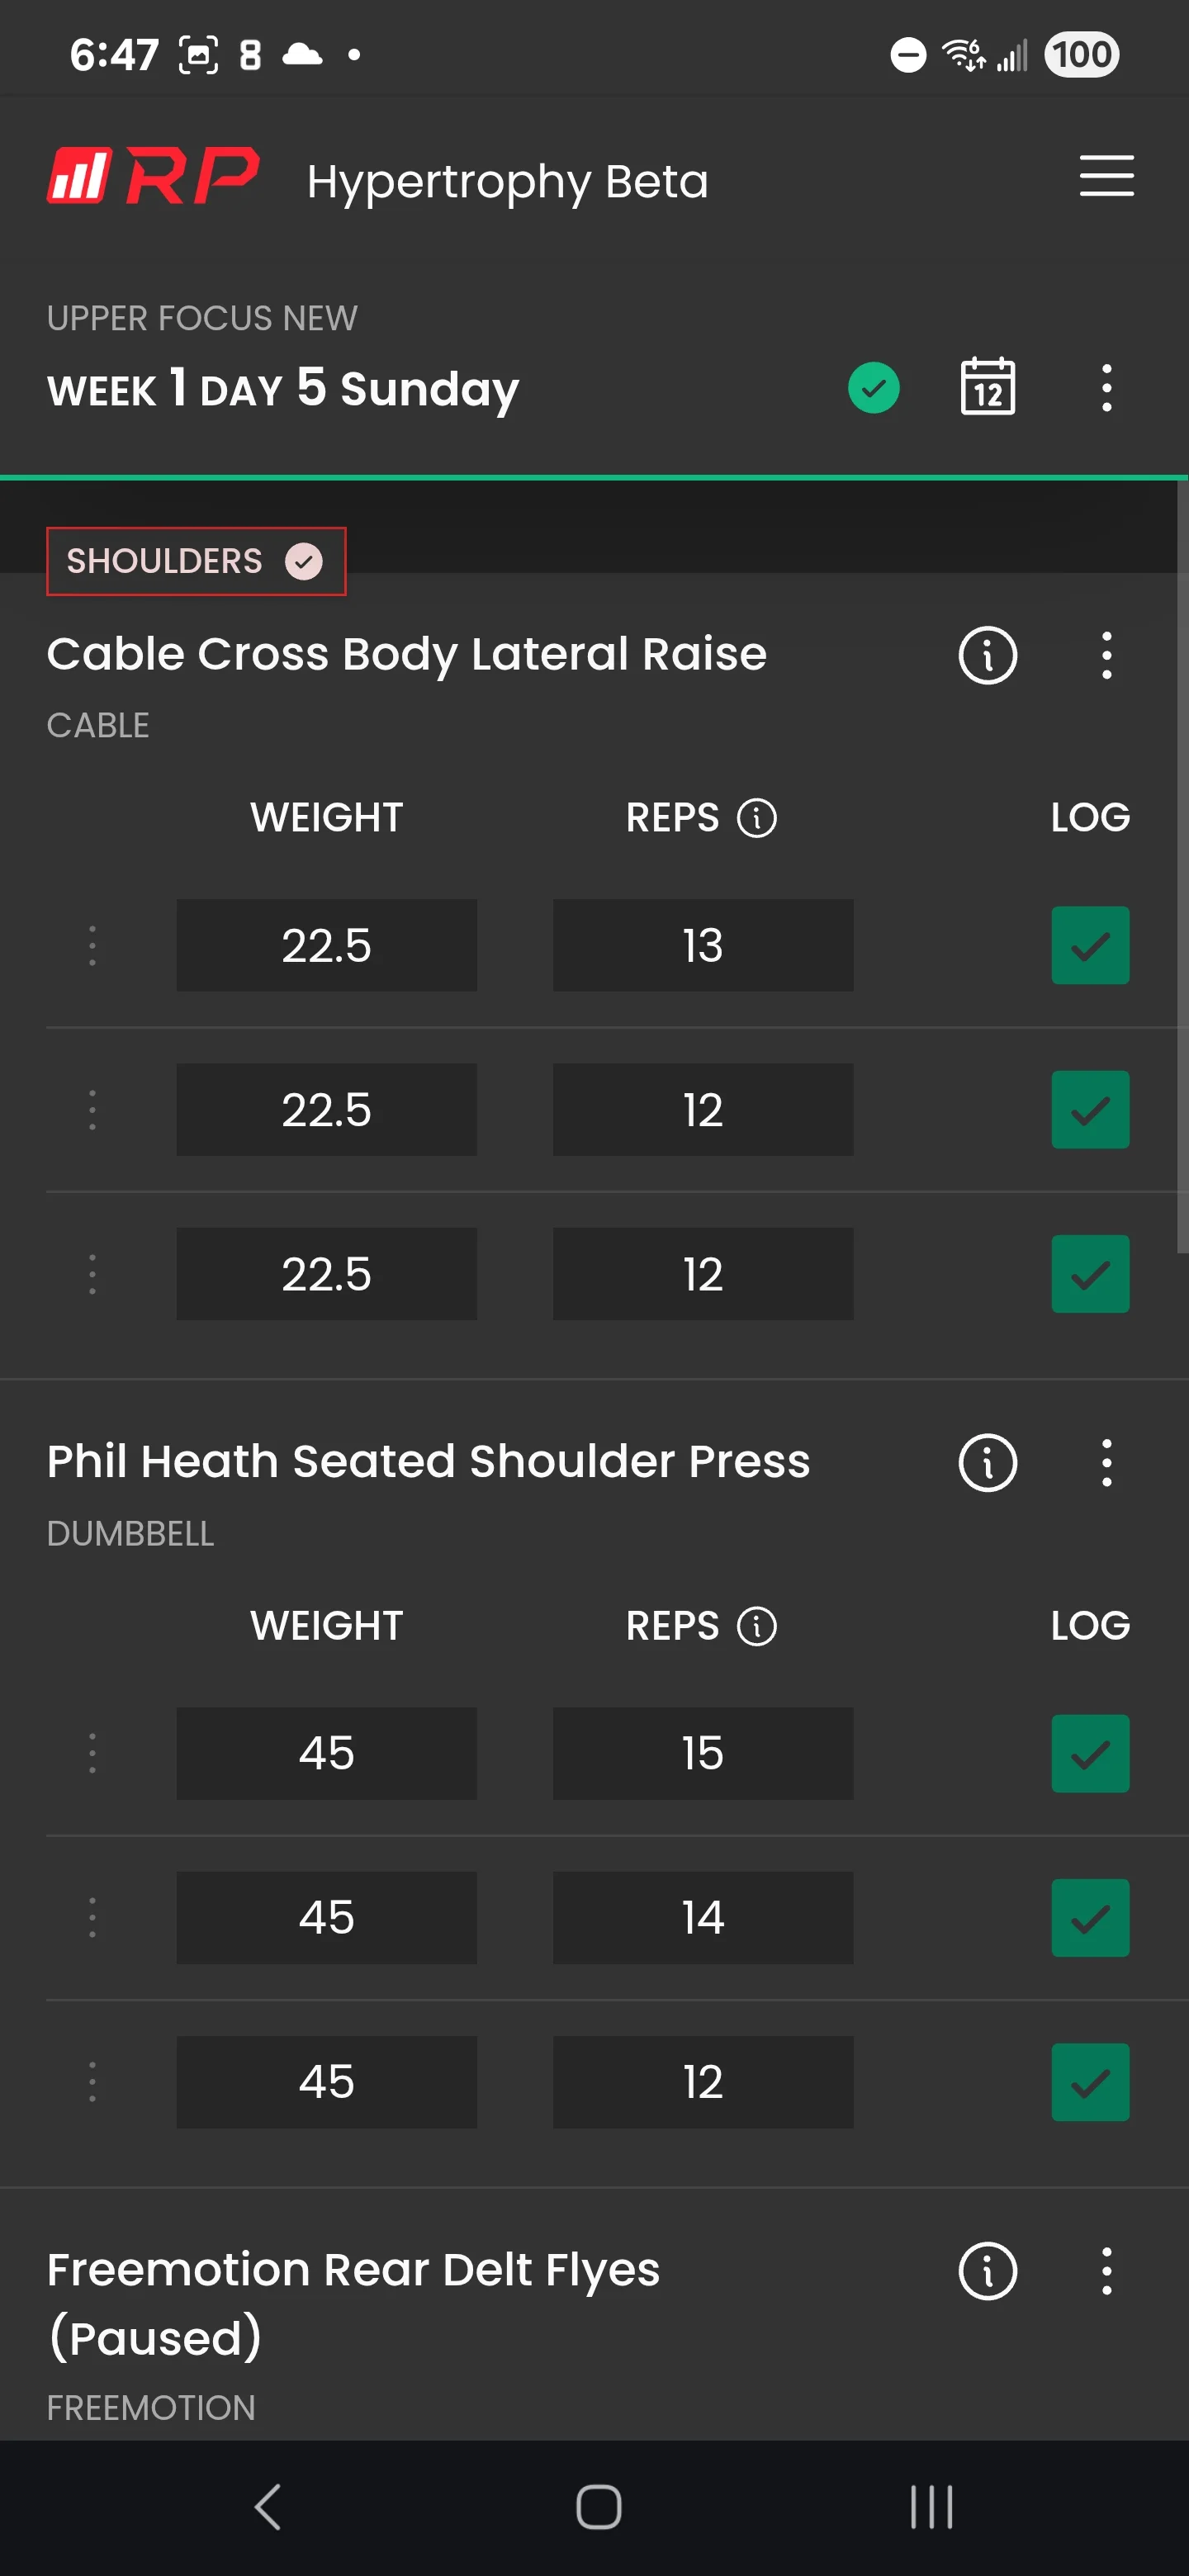The width and height of the screenshot is (1189, 2576).
Task: Toggle log checkbox for the 45 x 15 set
Action: point(1089,1753)
